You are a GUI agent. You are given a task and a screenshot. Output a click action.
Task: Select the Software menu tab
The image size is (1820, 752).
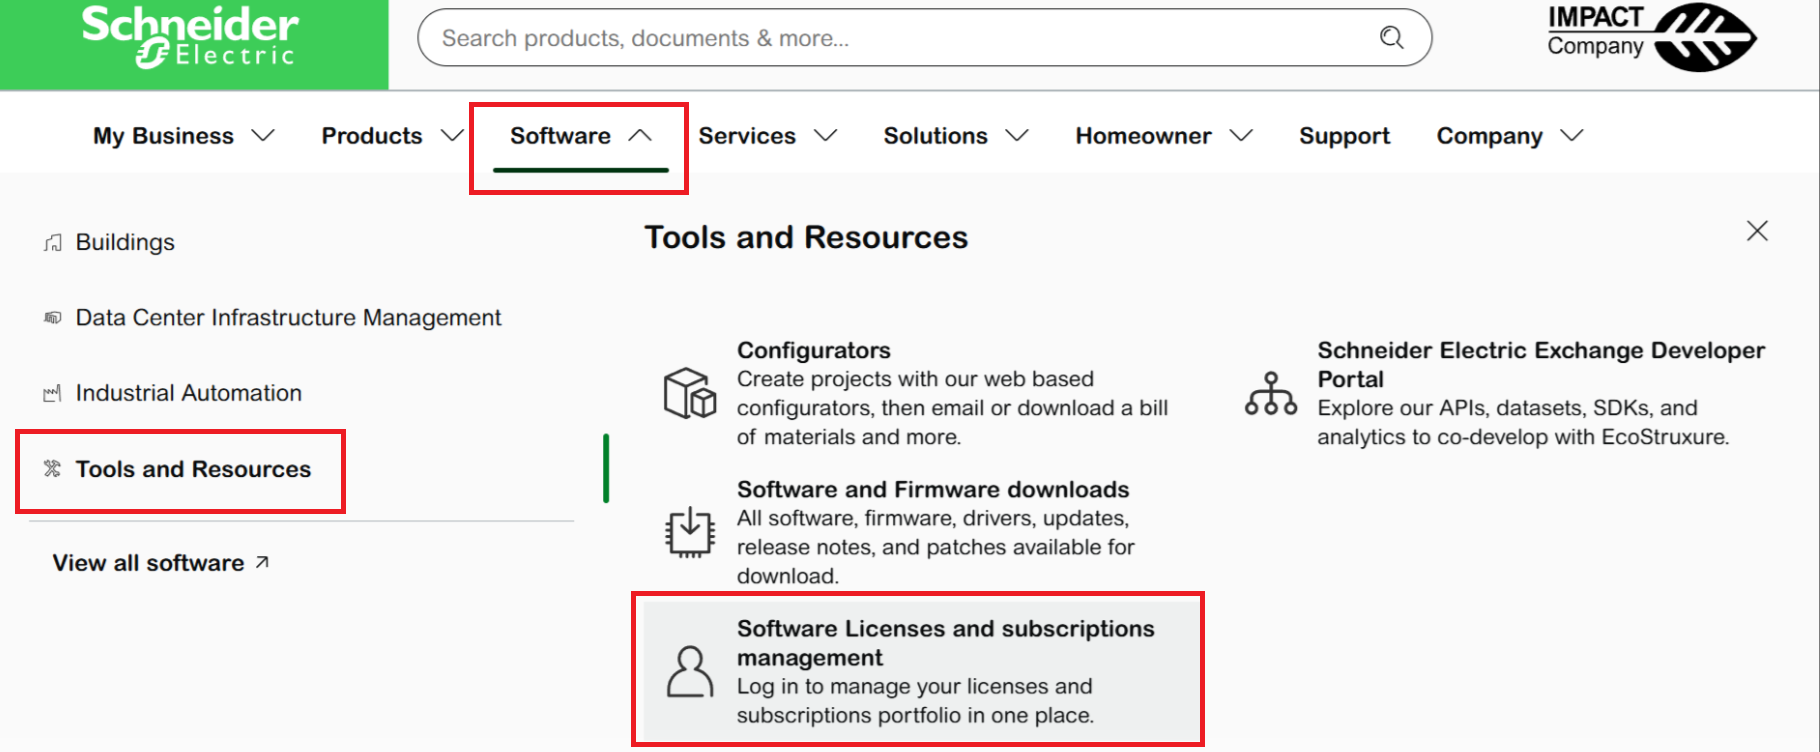click(560, 135)
